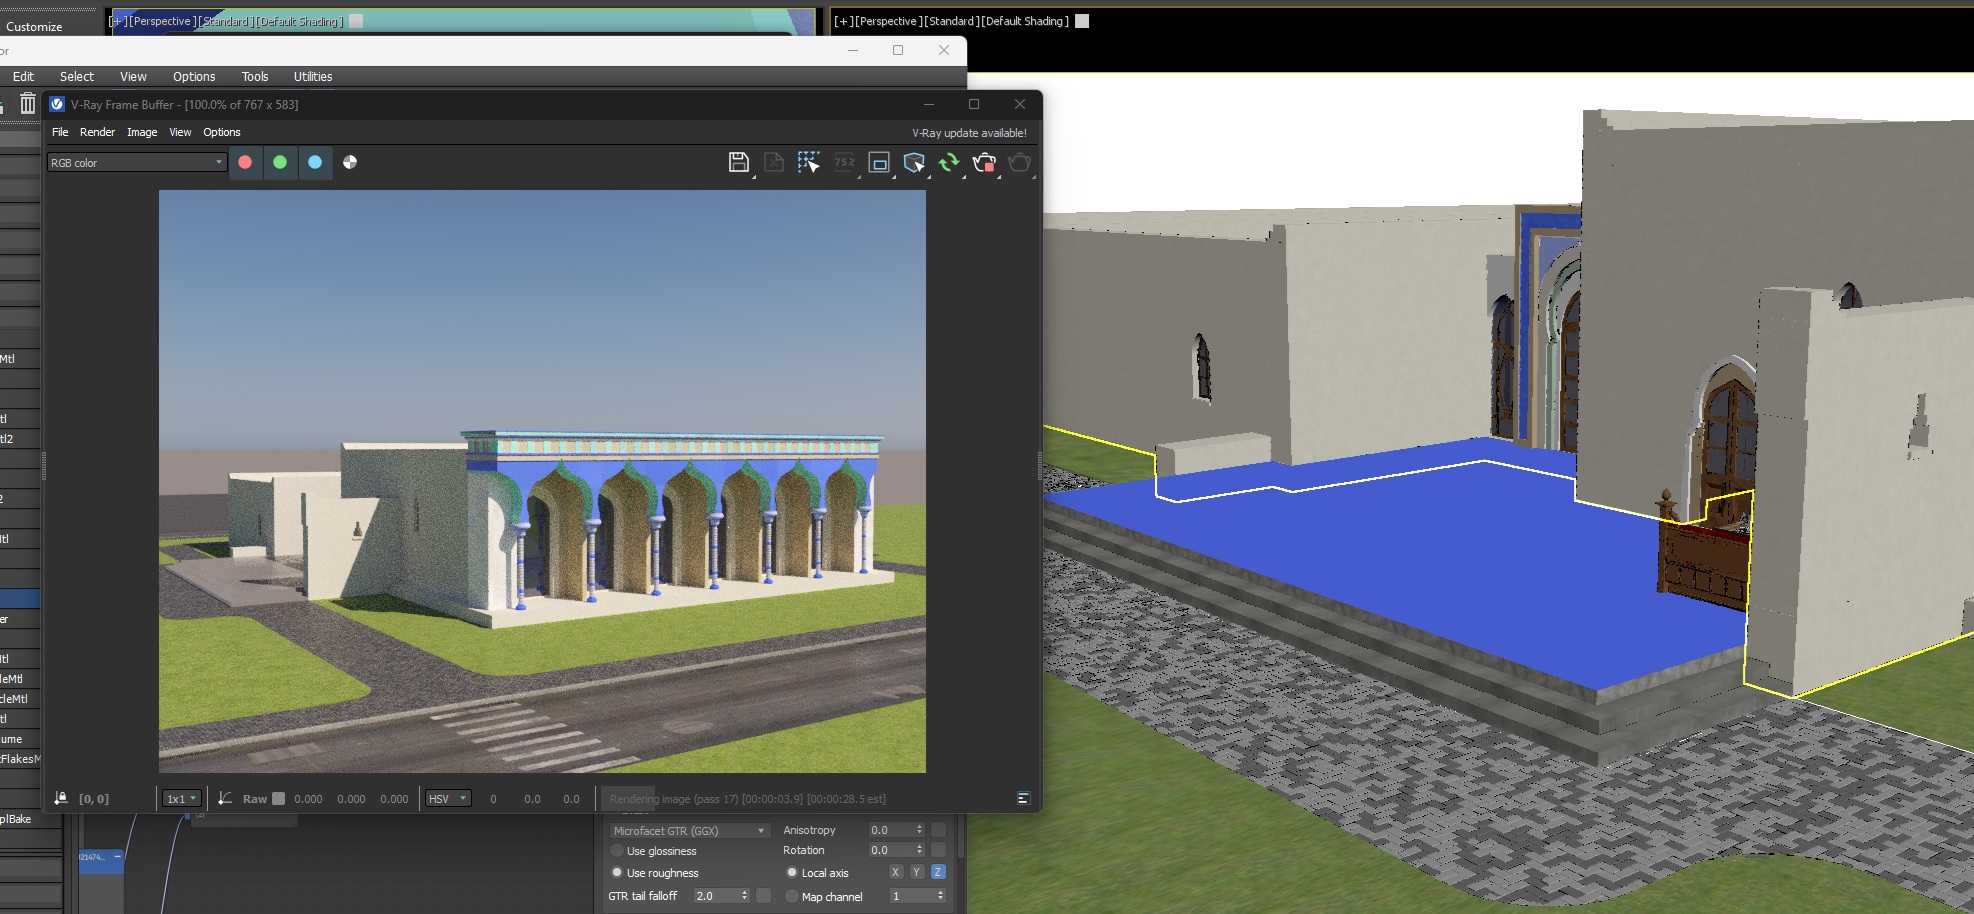Select the Use glossiness radio button
The height and width of the screenshot is (914, 1974).
617,851
